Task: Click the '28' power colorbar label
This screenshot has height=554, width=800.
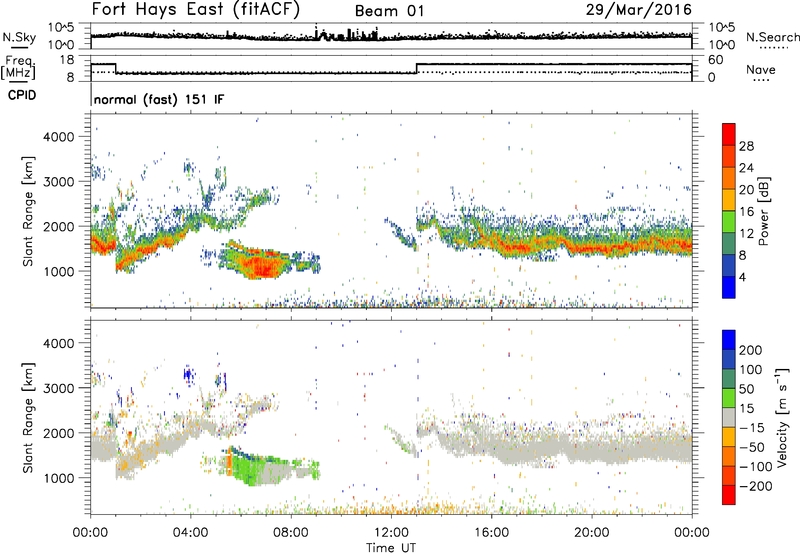Action: coord(746,146)
